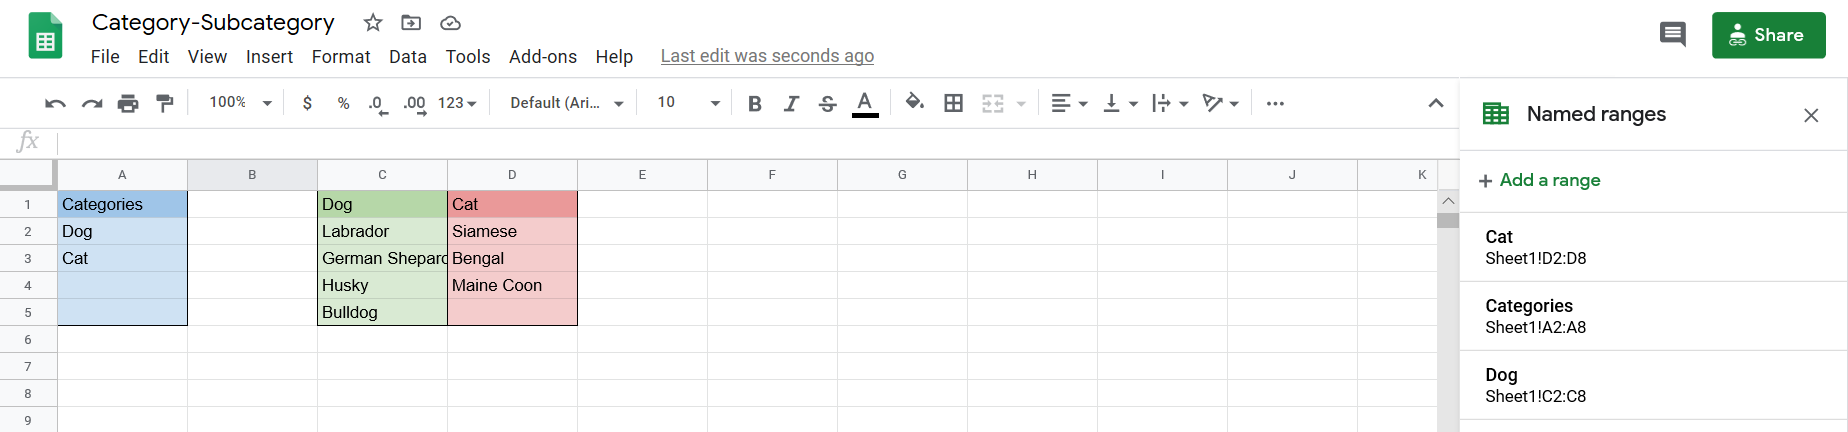Viewport: 1848px width, 432px height.
Task: Open the Format menu
Action: 341,57
